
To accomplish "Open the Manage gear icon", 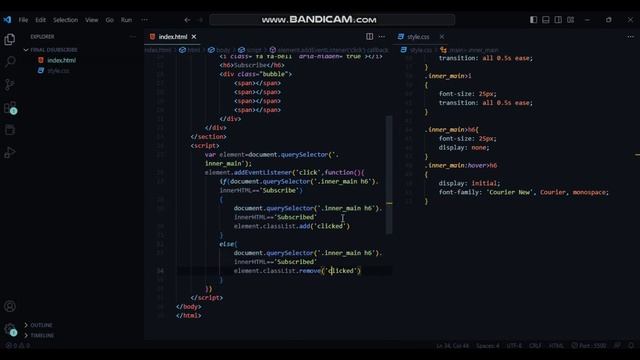I will tap(10, 329).
